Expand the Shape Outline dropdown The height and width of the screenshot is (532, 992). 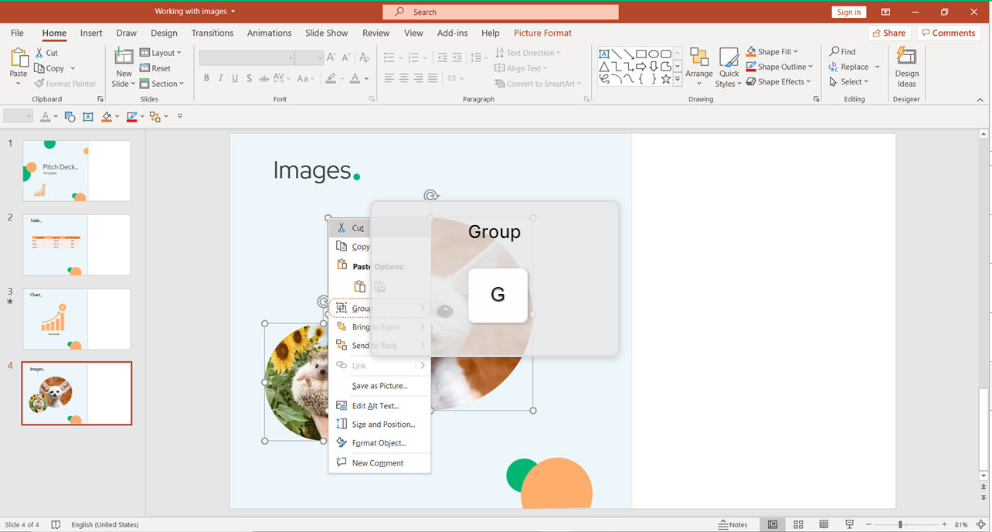point(813,67)
